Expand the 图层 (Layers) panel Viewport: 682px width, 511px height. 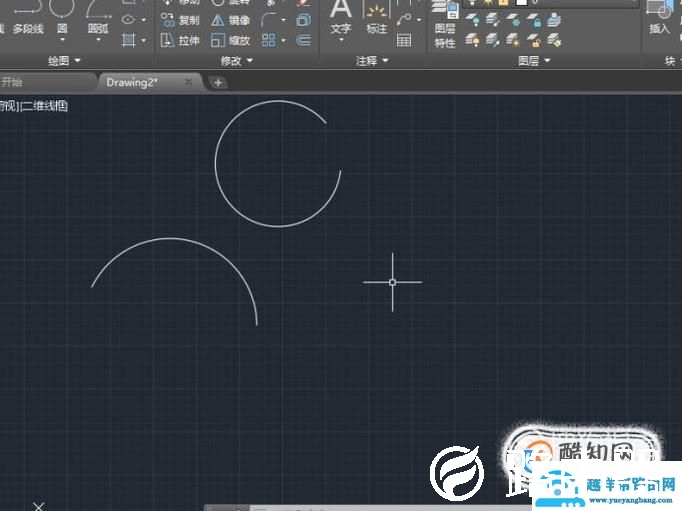[534, 61]
